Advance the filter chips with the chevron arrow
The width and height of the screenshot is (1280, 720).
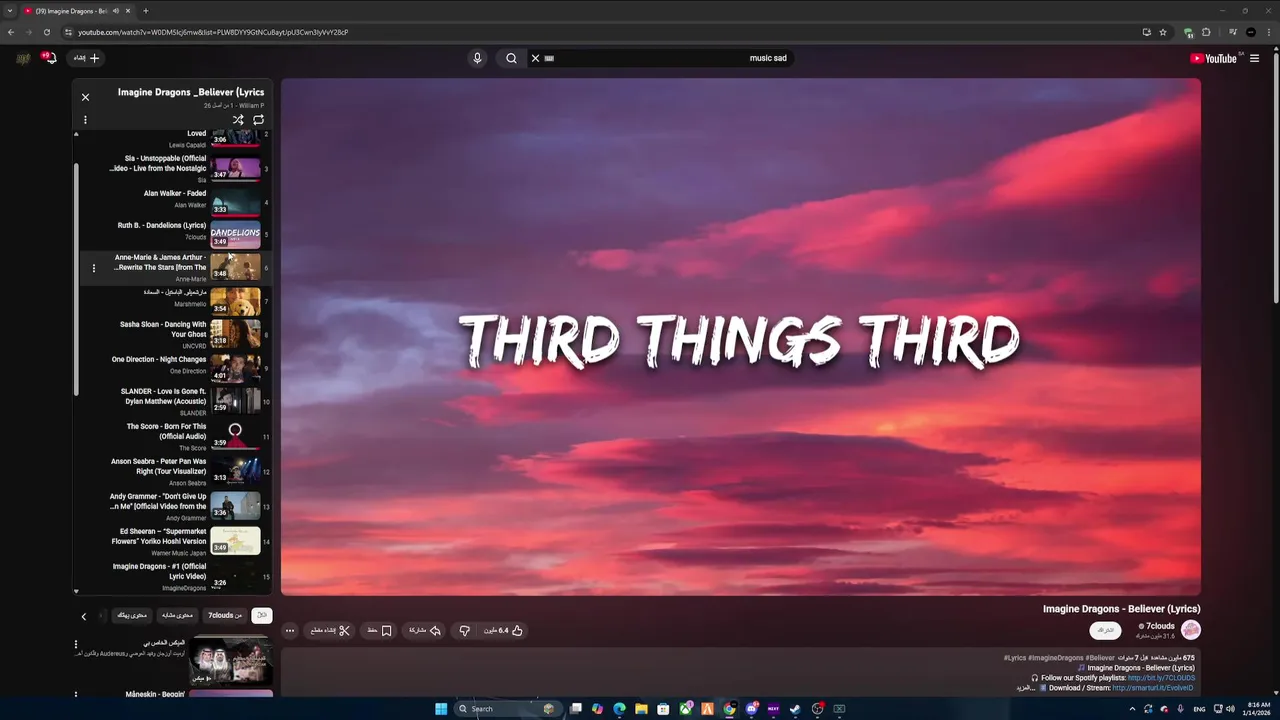pyautogui.click(x=84, y=616)
